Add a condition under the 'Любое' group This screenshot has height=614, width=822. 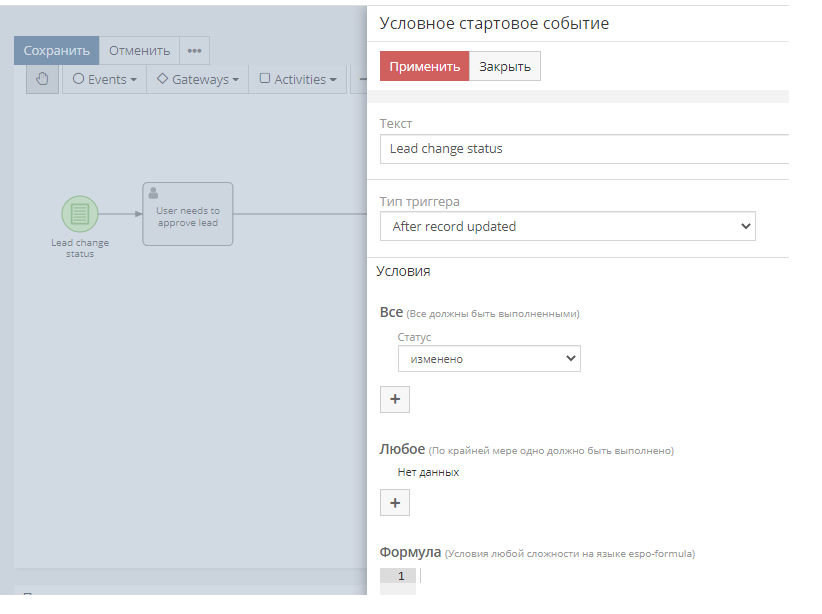(394, 503)
